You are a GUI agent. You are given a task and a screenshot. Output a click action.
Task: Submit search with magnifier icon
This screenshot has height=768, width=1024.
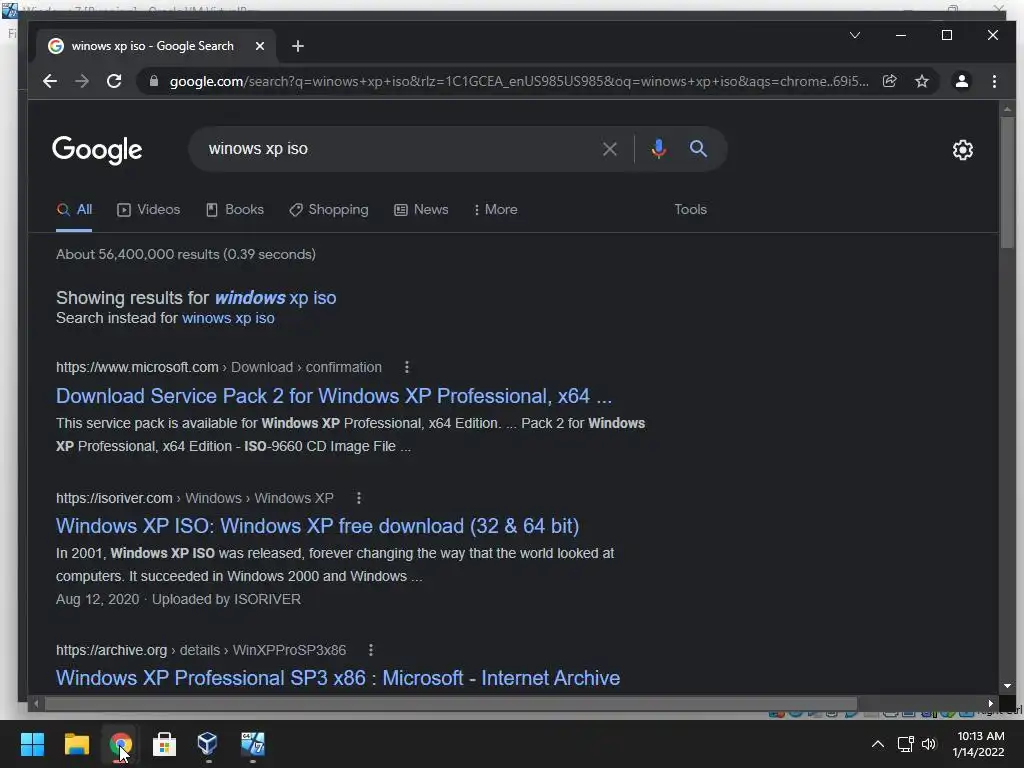pyautogui.click(x=698, y=148)
